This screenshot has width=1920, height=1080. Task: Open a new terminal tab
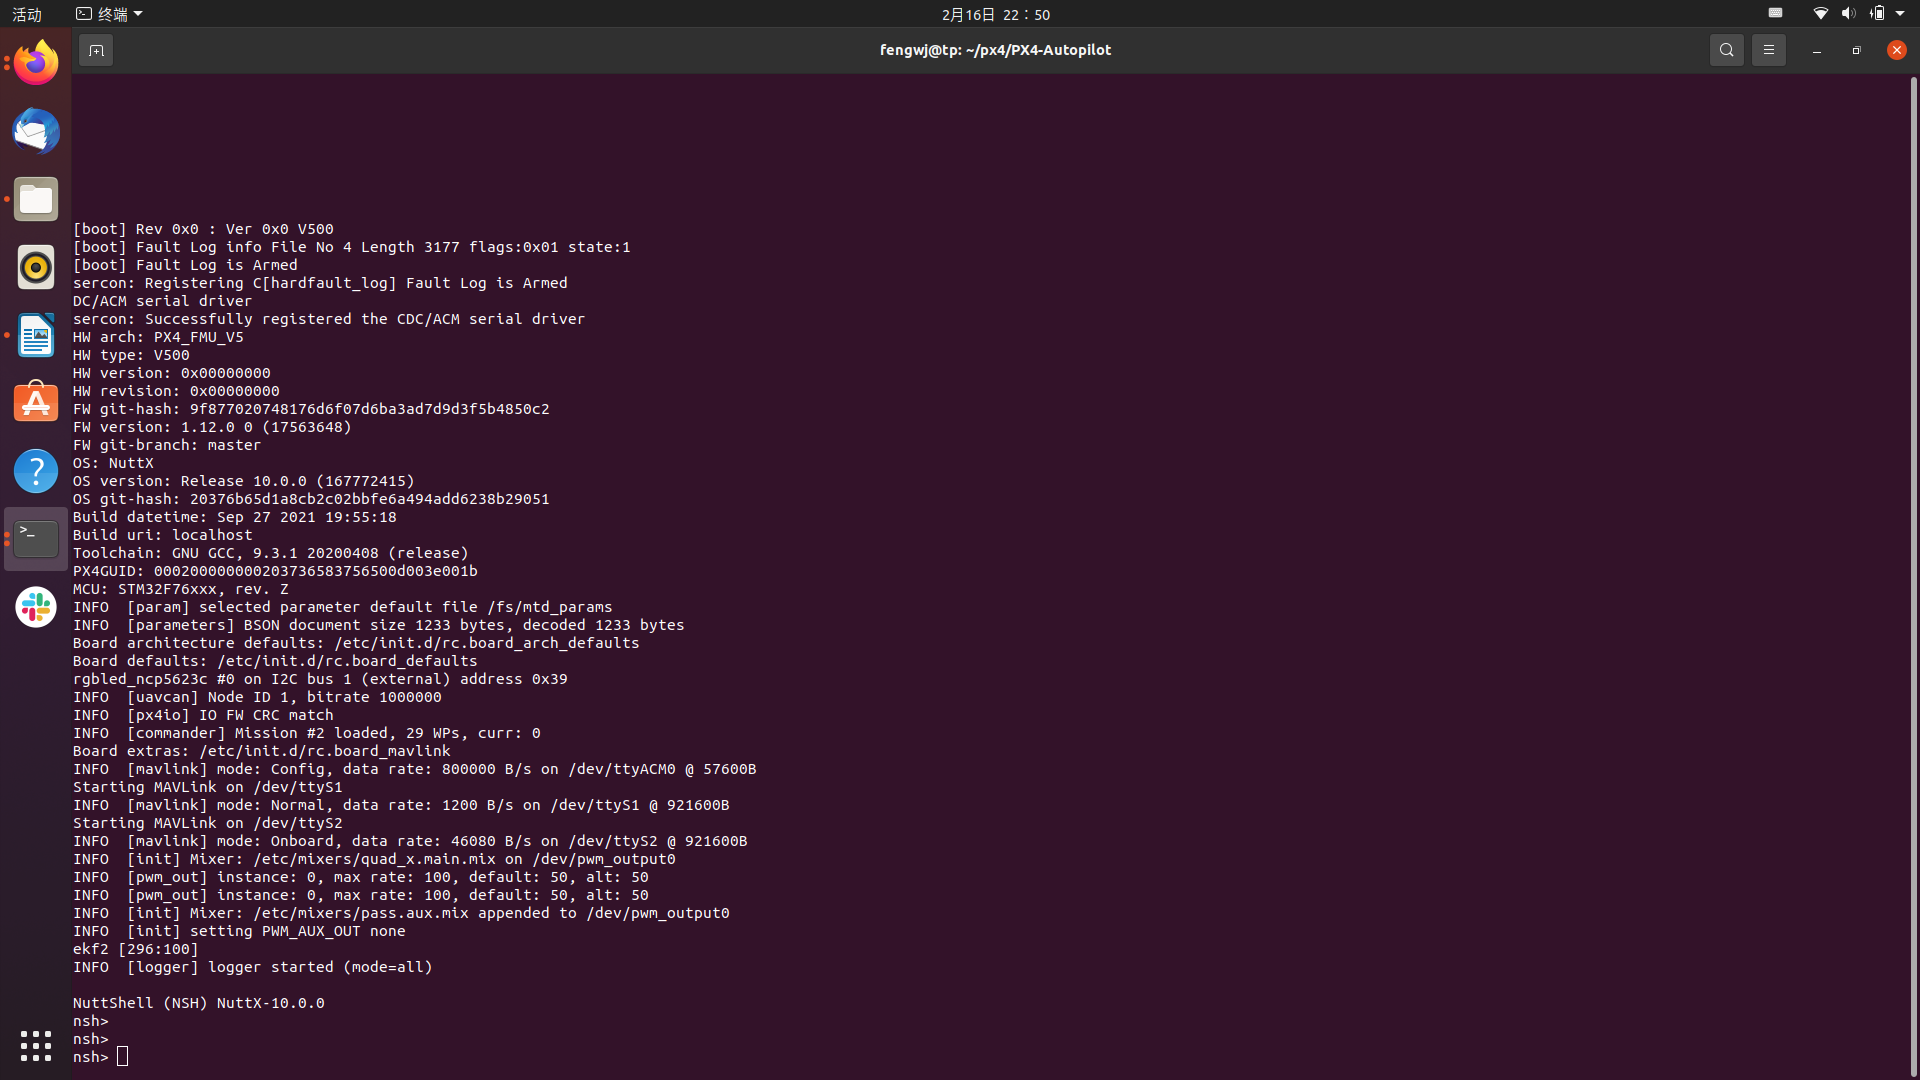[x=96, y=50]
